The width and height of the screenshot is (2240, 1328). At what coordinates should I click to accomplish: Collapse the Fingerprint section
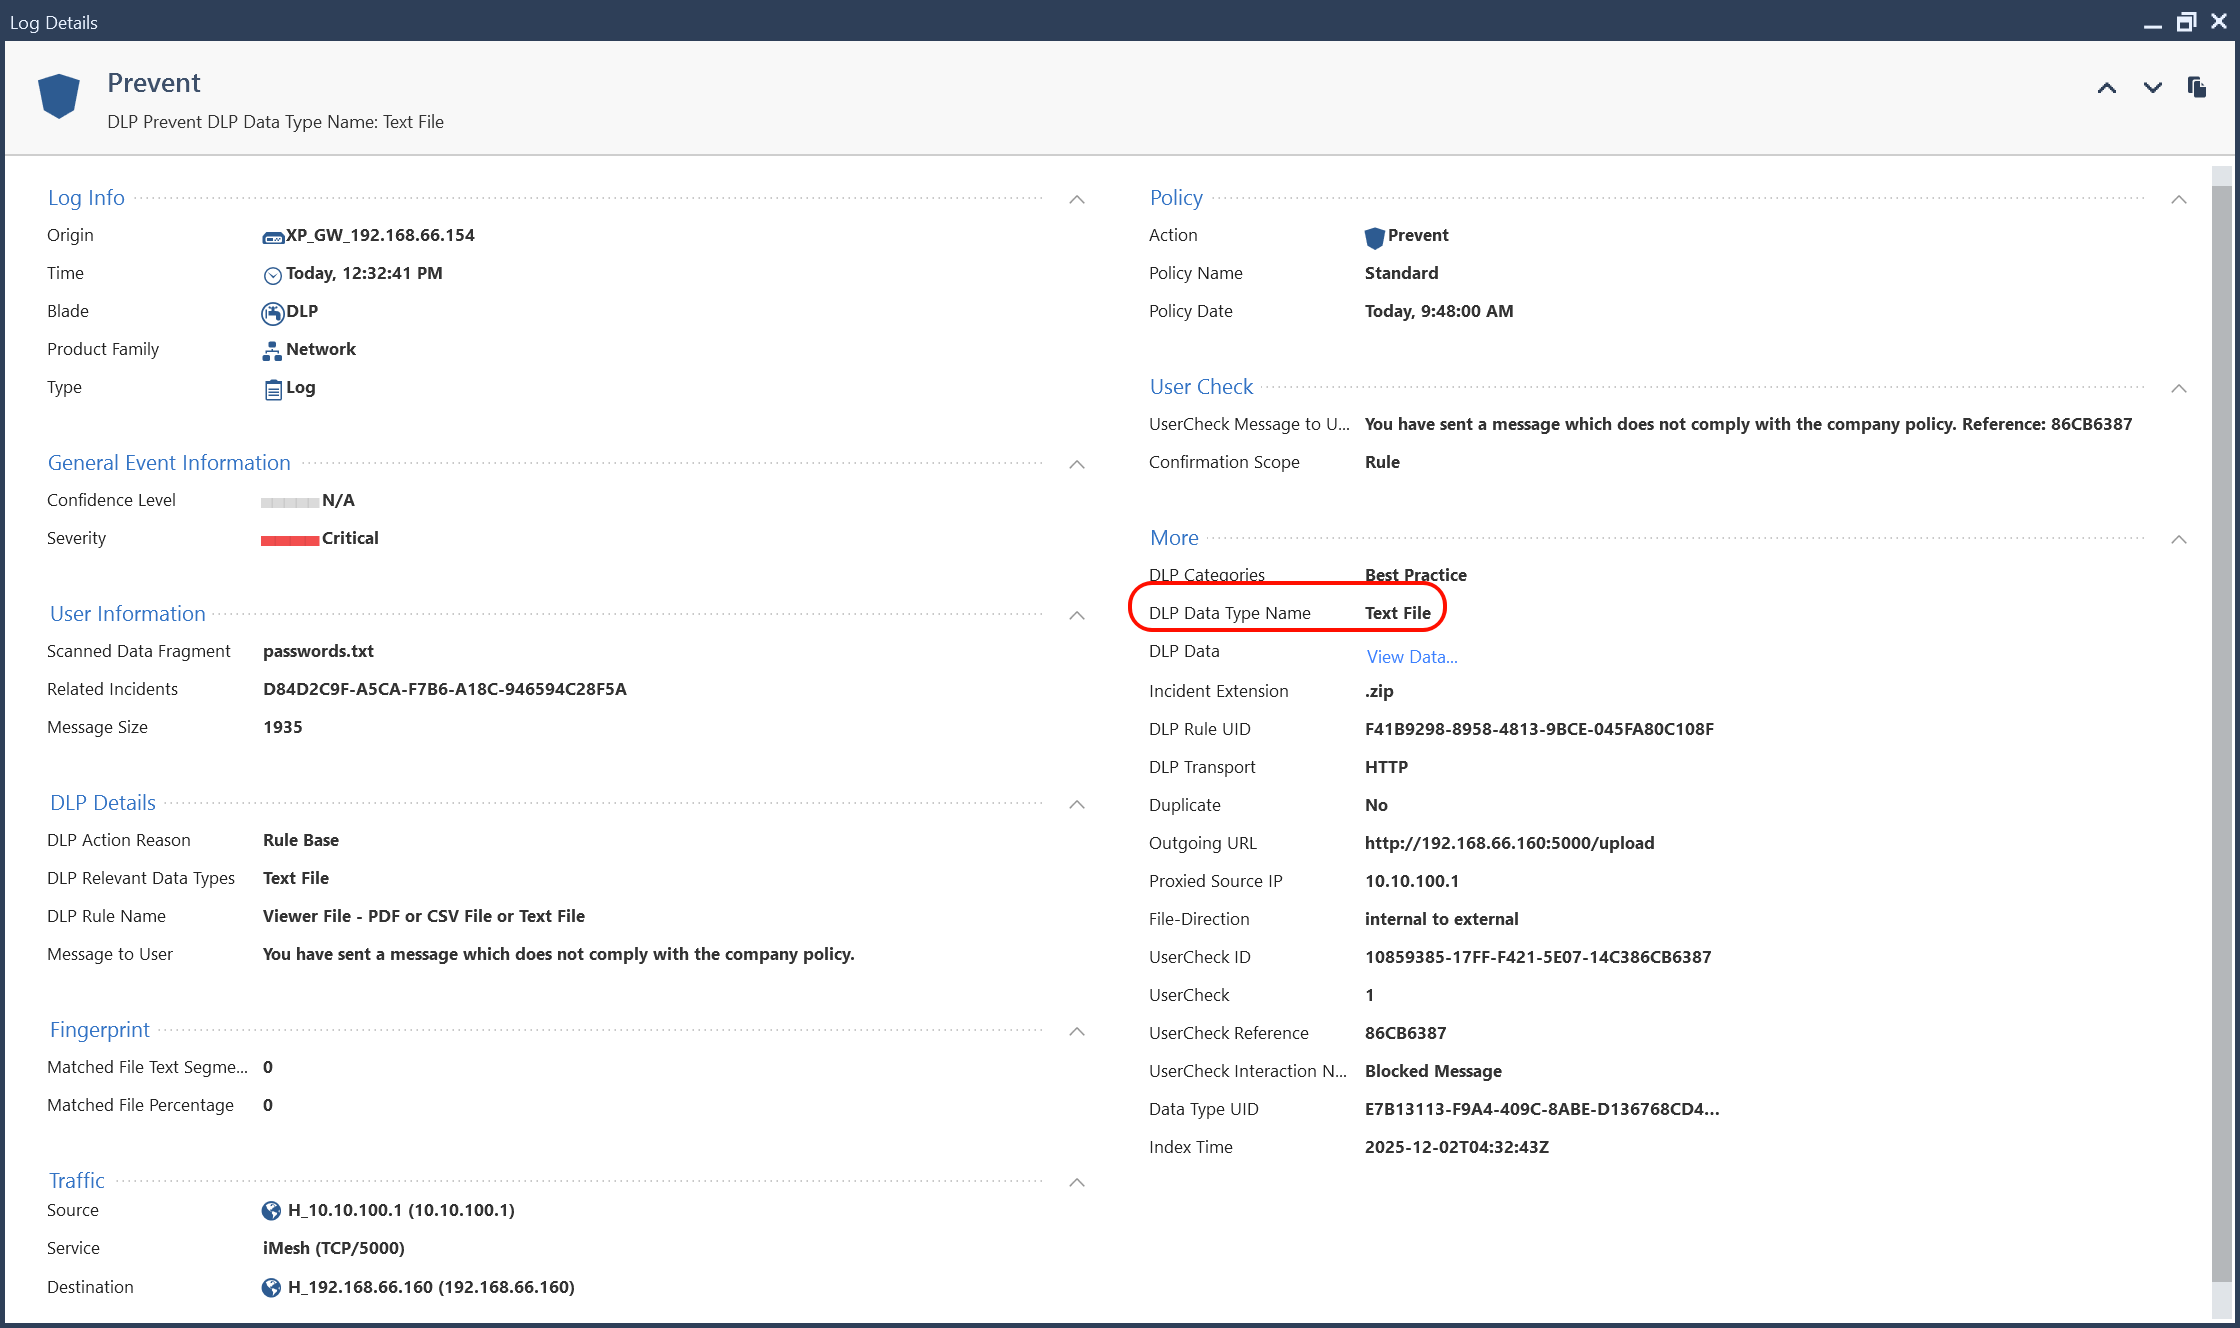coord(1077,1032)
